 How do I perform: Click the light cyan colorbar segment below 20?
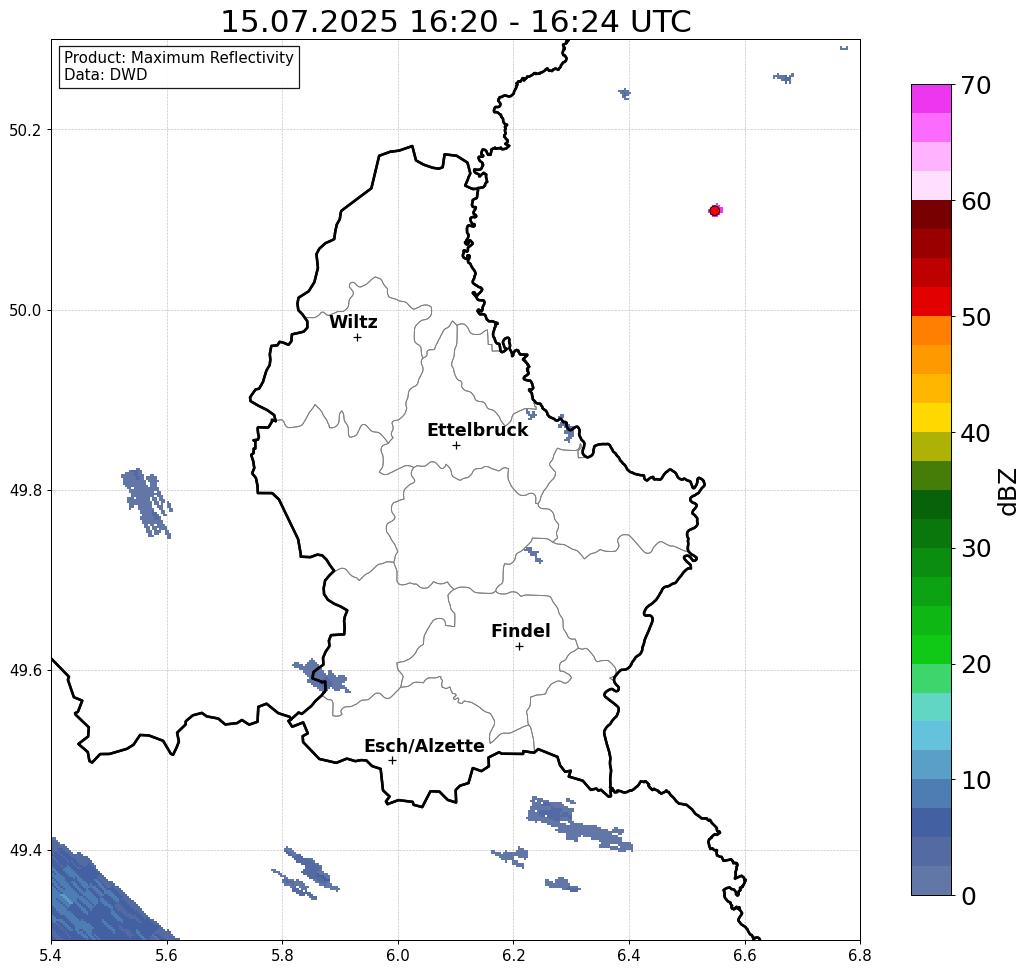pos(931,707)
